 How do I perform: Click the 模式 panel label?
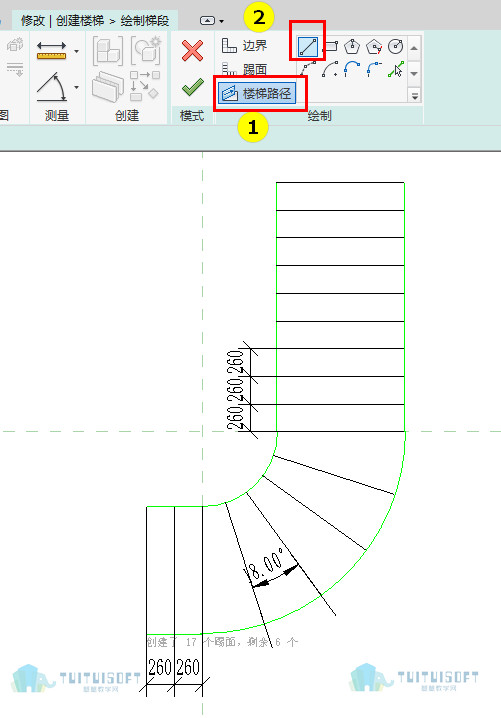(192, 116)
